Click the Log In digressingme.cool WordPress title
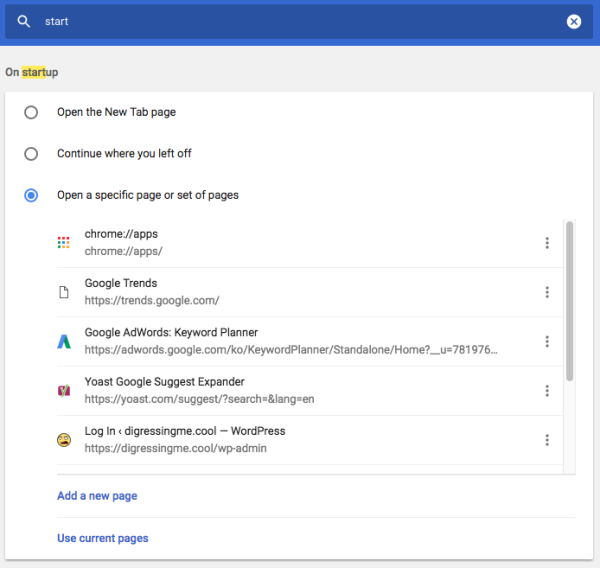The image size is (600, 568). (185, 431)
